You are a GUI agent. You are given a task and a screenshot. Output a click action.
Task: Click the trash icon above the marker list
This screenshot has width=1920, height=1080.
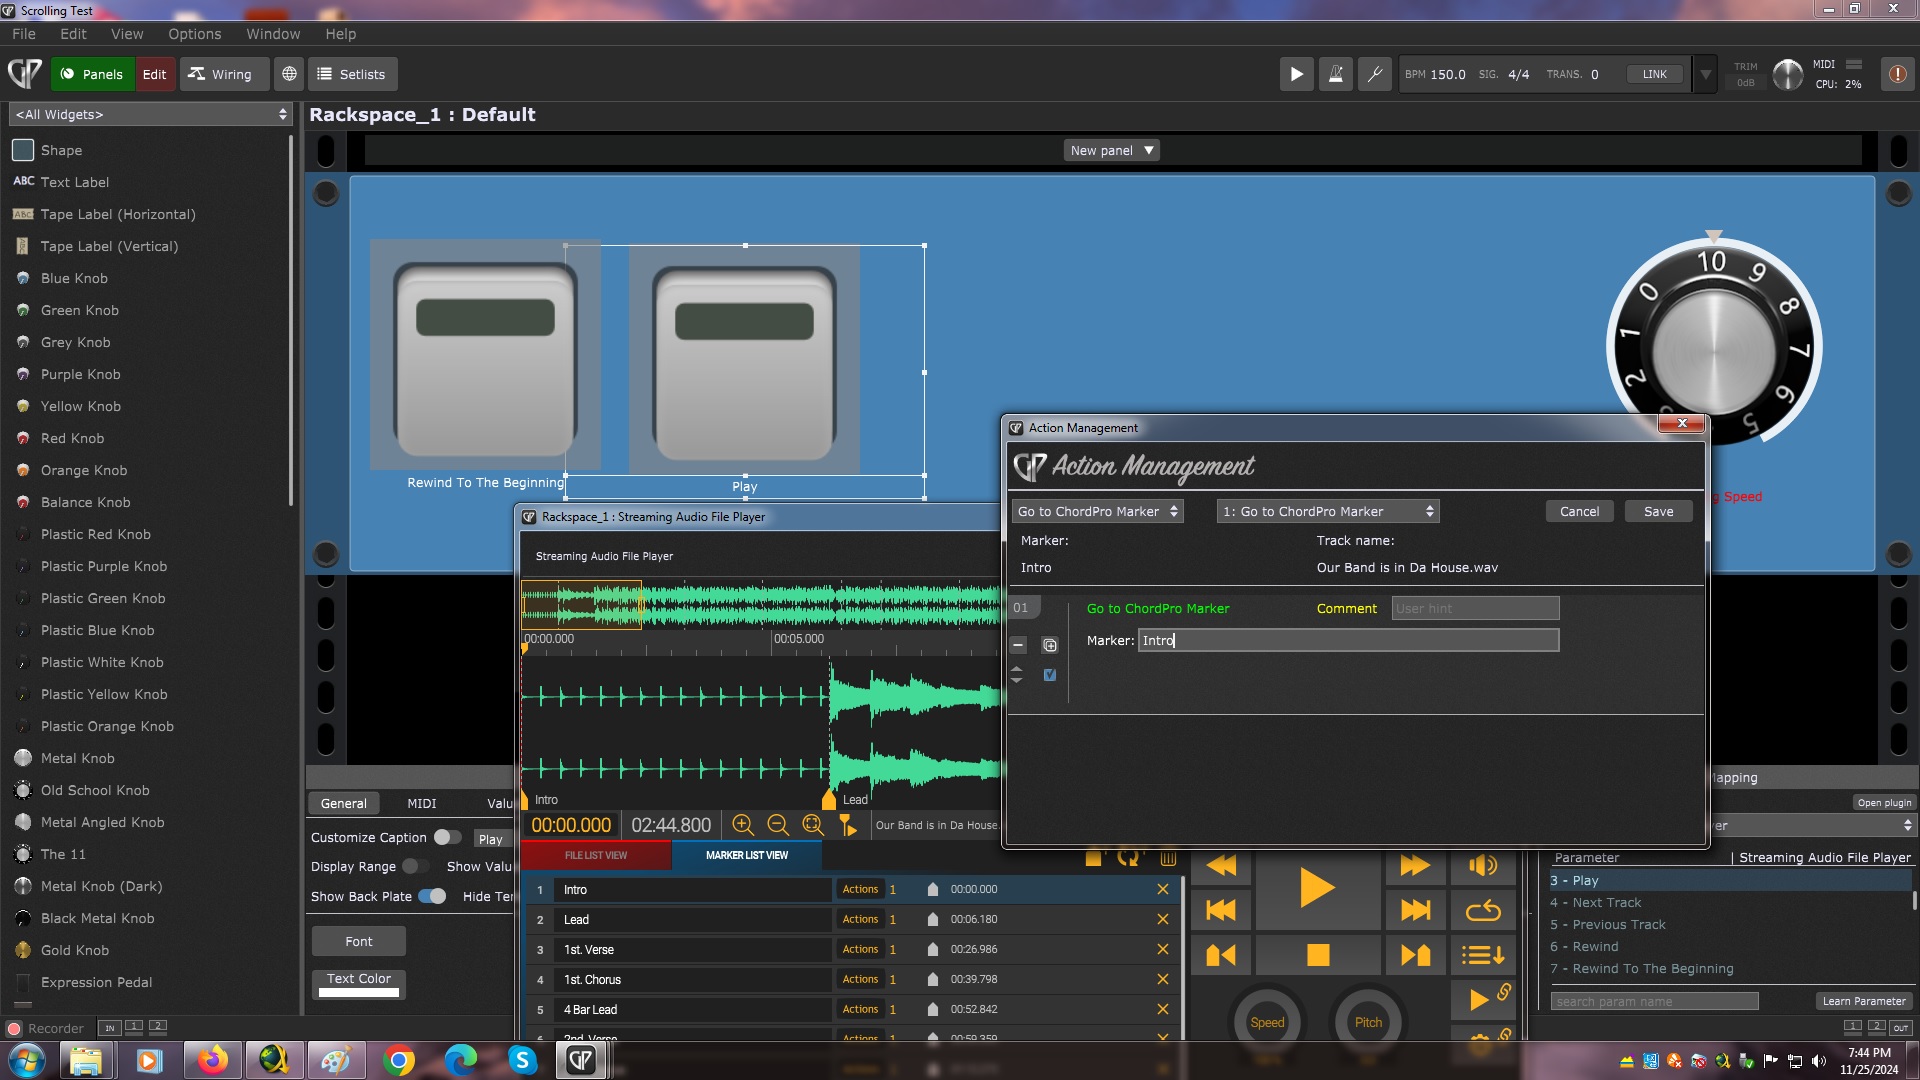tap(1168, 858)
